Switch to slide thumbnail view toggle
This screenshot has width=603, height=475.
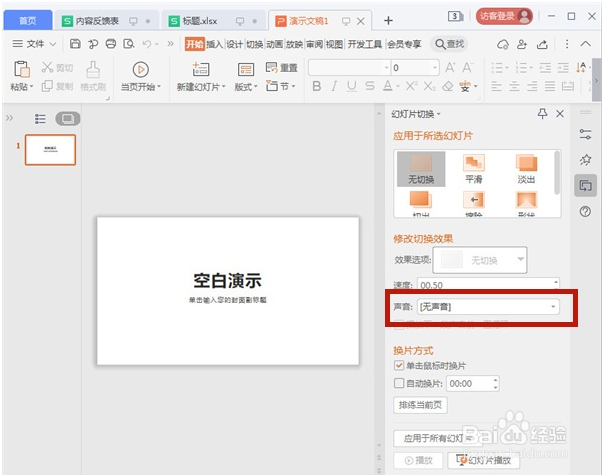(68, 118)
